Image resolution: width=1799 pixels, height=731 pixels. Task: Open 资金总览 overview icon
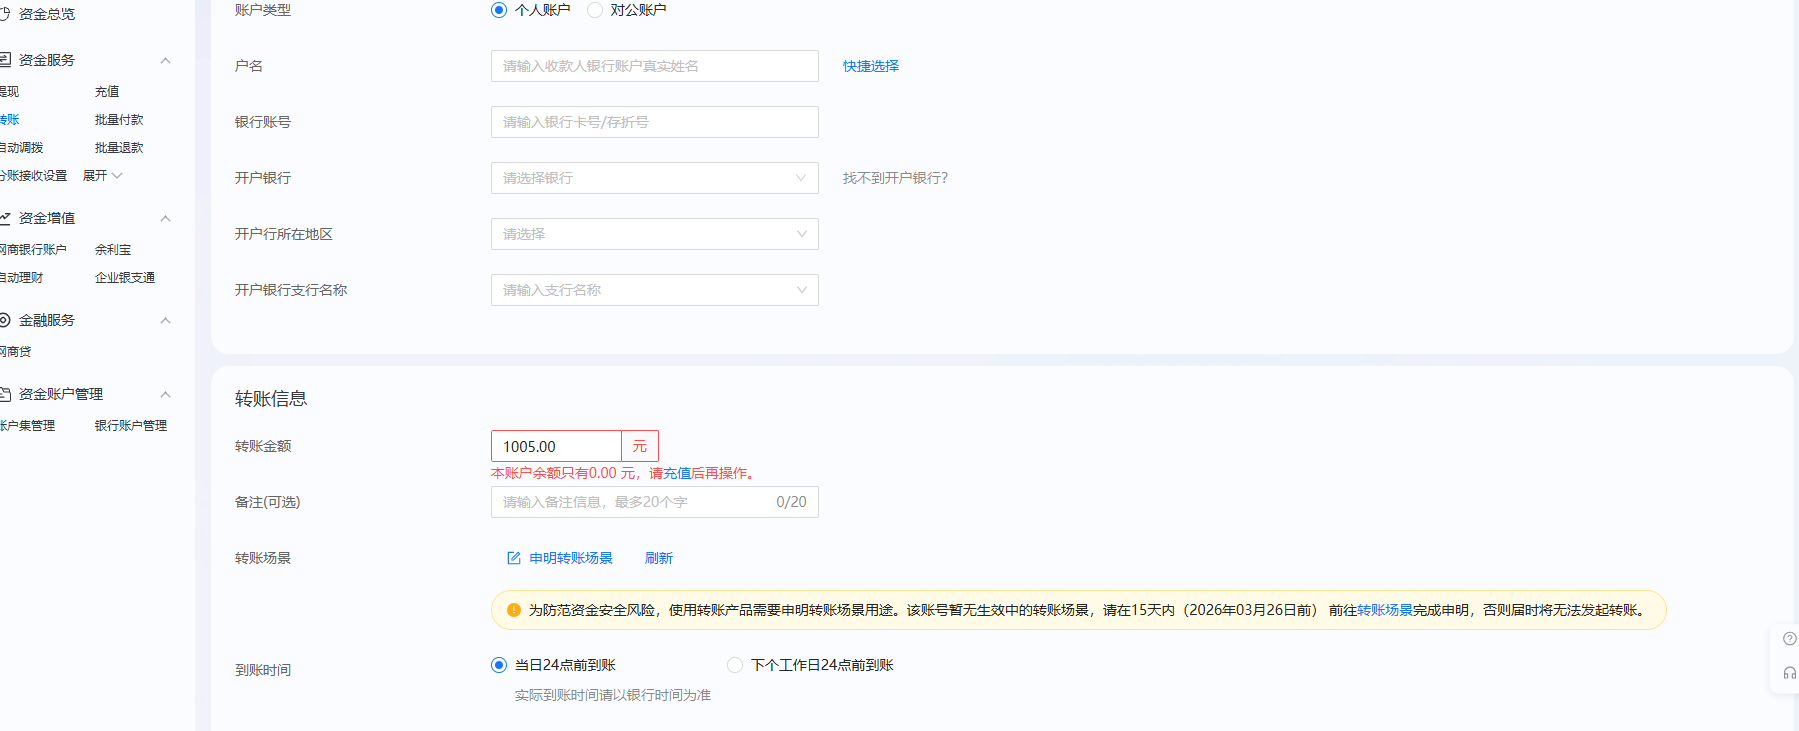coord(4,14)
